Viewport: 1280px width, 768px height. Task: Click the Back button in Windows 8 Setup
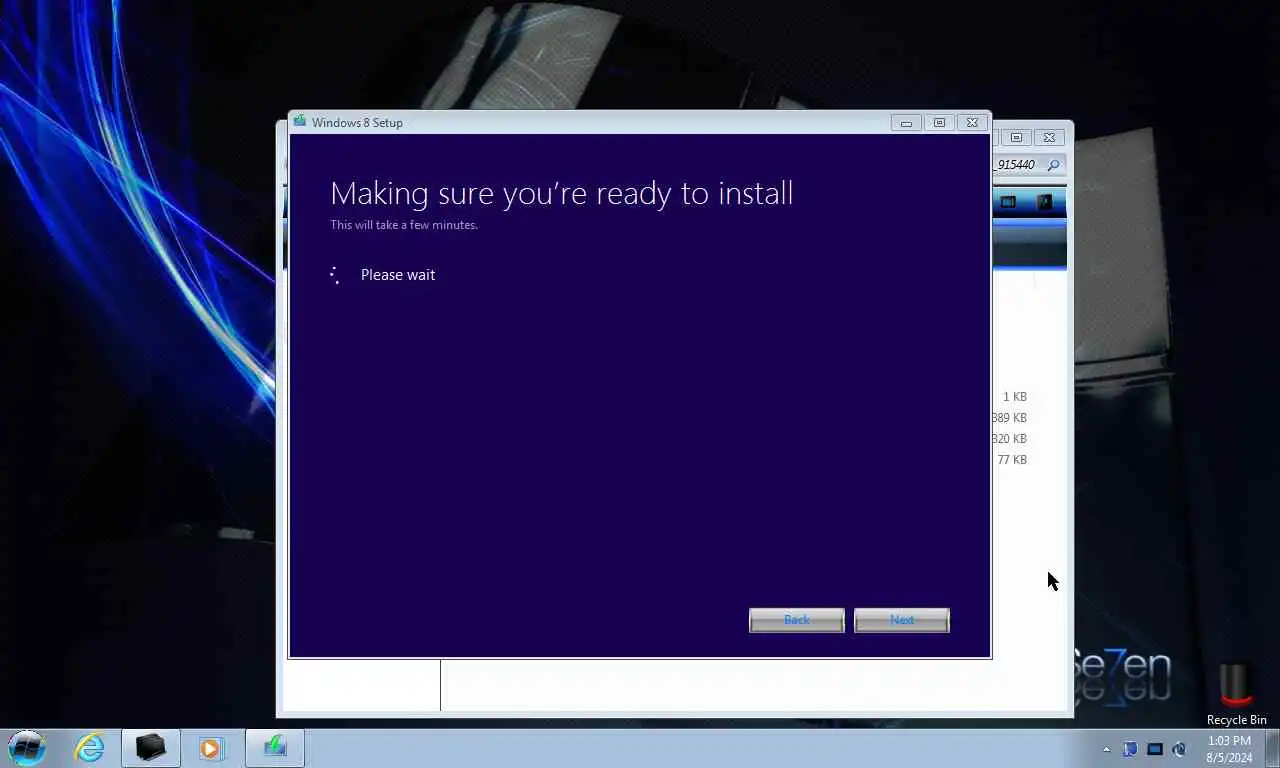click(797, 620)
